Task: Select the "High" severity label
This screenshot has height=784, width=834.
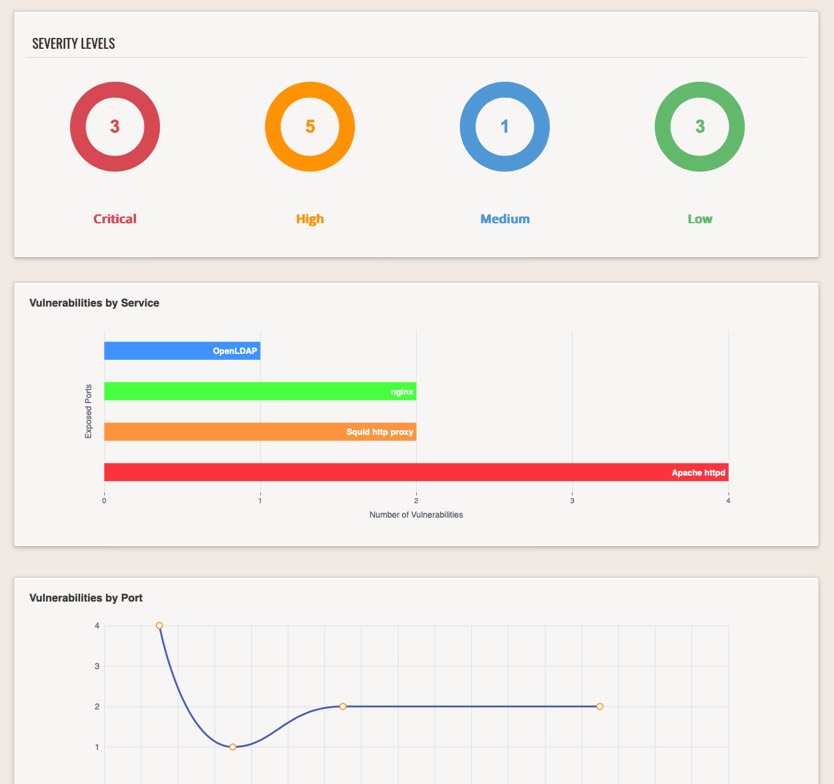Action: pos(310,219)
